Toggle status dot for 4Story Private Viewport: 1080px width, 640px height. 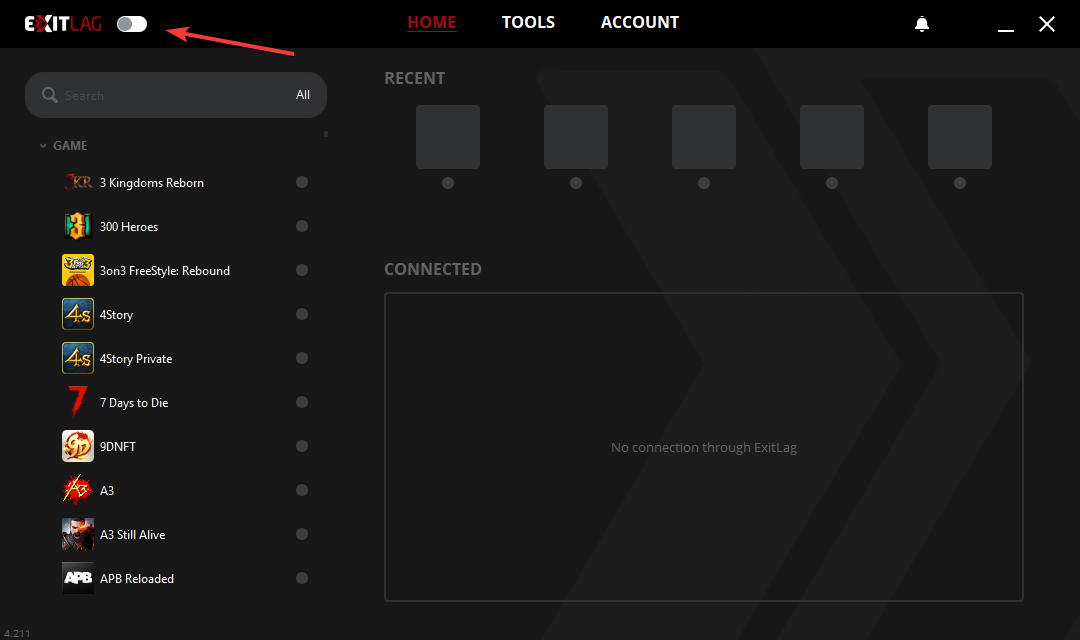tap(302, 358)
